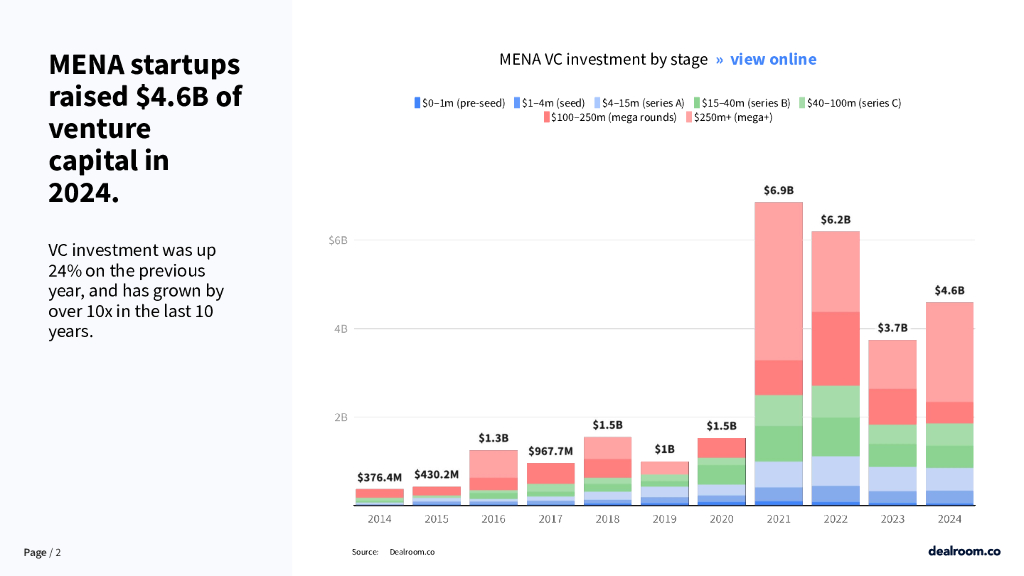Viewport: 1024px width, 576px height.
Task: Select the $6.9B label above 2021
Action: click(778, 190)
